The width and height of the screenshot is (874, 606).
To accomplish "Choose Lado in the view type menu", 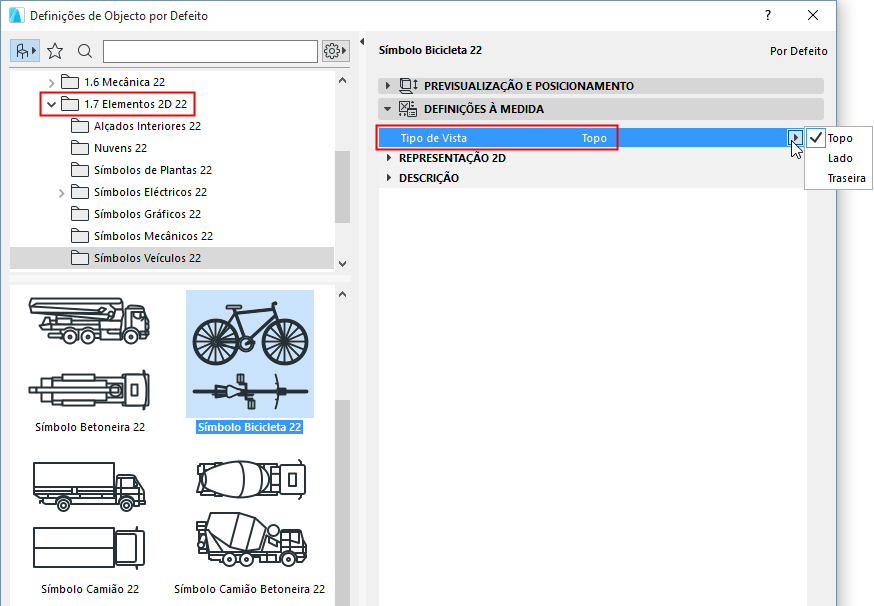I will [x=839, y=158].
